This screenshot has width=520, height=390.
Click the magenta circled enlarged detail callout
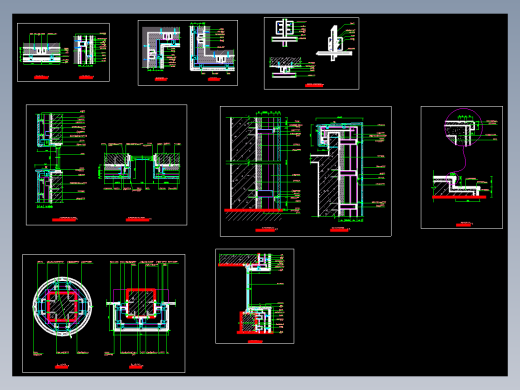(463, 127)
